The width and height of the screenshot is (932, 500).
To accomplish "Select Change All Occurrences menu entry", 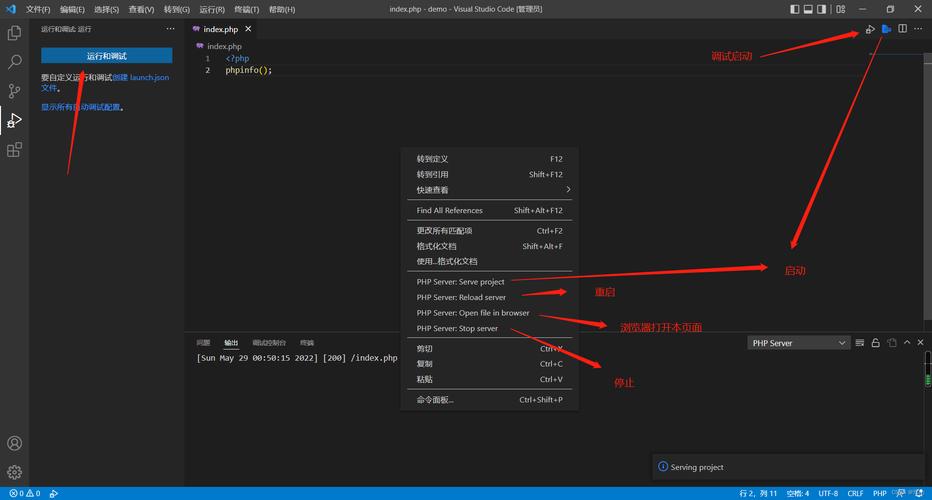I will 490,231.
